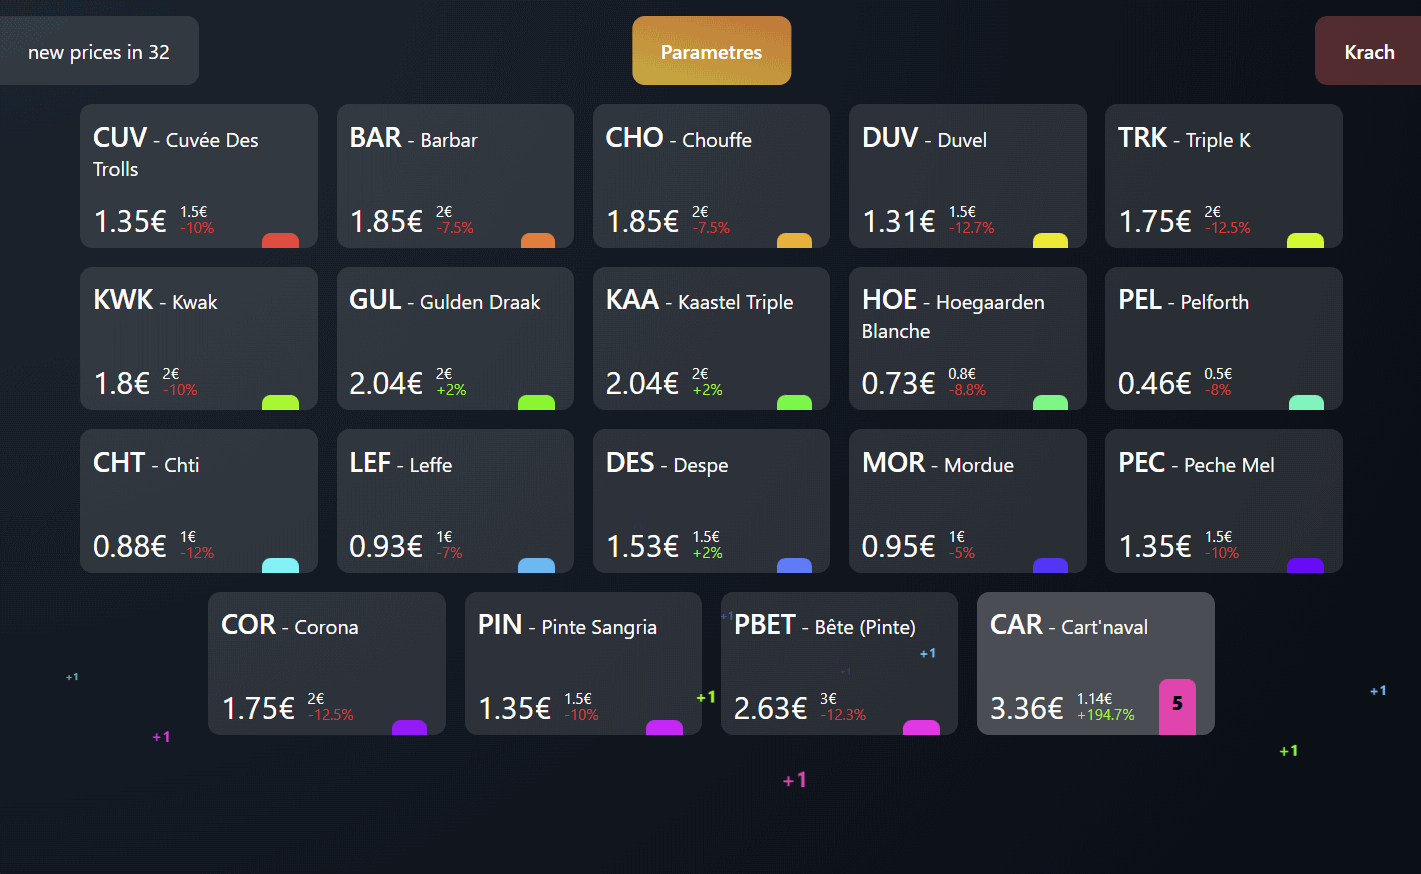The height and width of the screenshot is (874, 1421).
Task: Select the KWK Kwak beer card
Action: click(199, 338)
